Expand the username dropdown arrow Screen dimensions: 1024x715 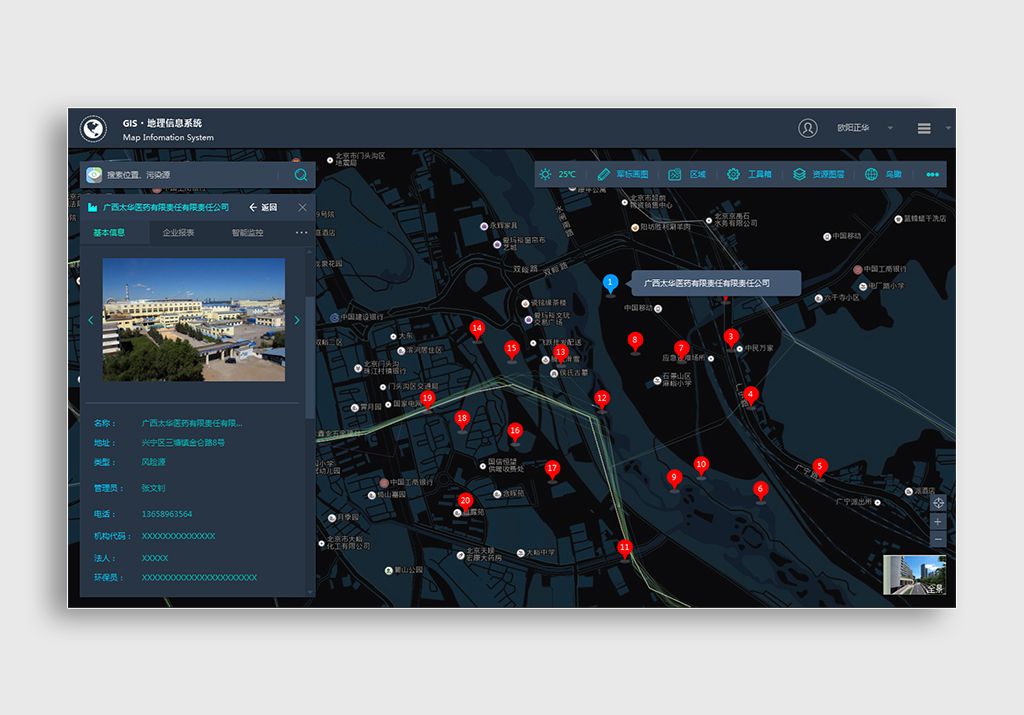coord(890,128)
